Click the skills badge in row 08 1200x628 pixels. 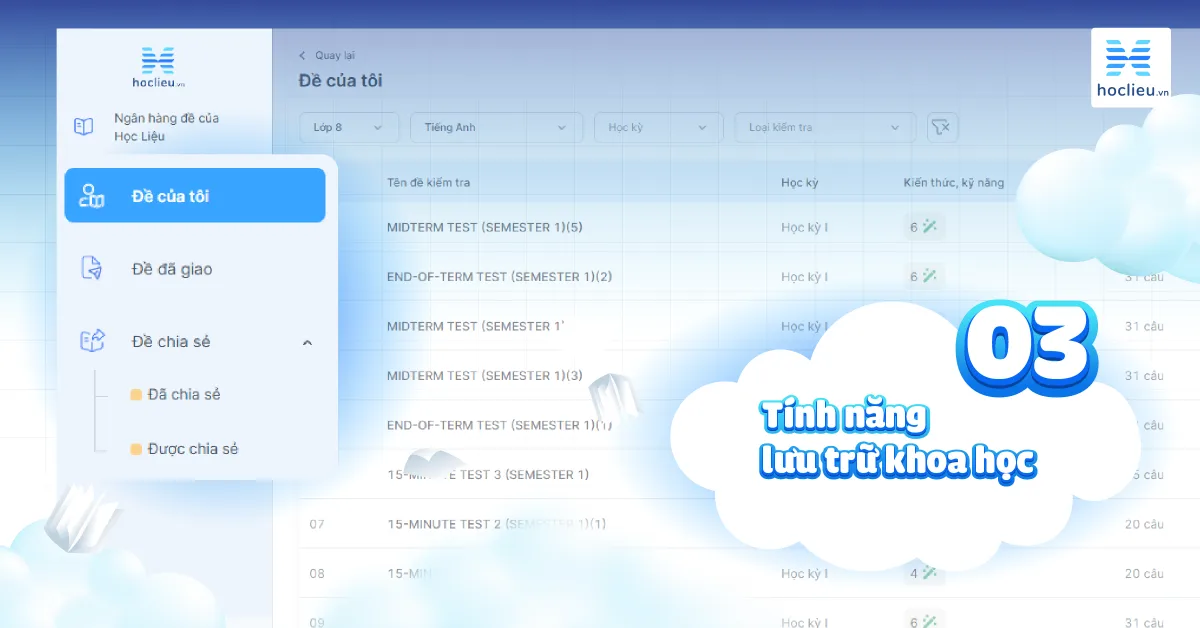(x=924, y=573)
